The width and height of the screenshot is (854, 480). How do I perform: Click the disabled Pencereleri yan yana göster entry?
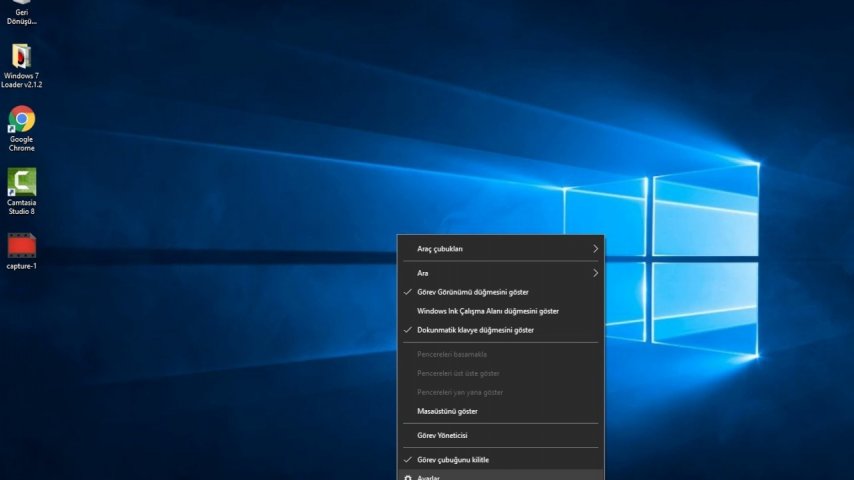click(x=501, y=392)
